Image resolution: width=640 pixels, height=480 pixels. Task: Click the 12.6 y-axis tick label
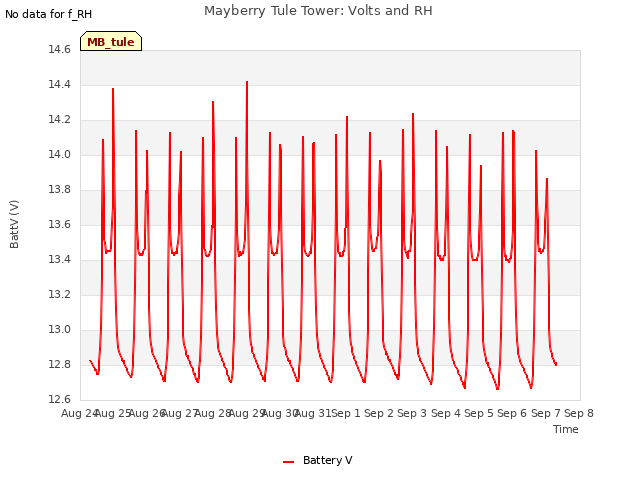[60, 399]
